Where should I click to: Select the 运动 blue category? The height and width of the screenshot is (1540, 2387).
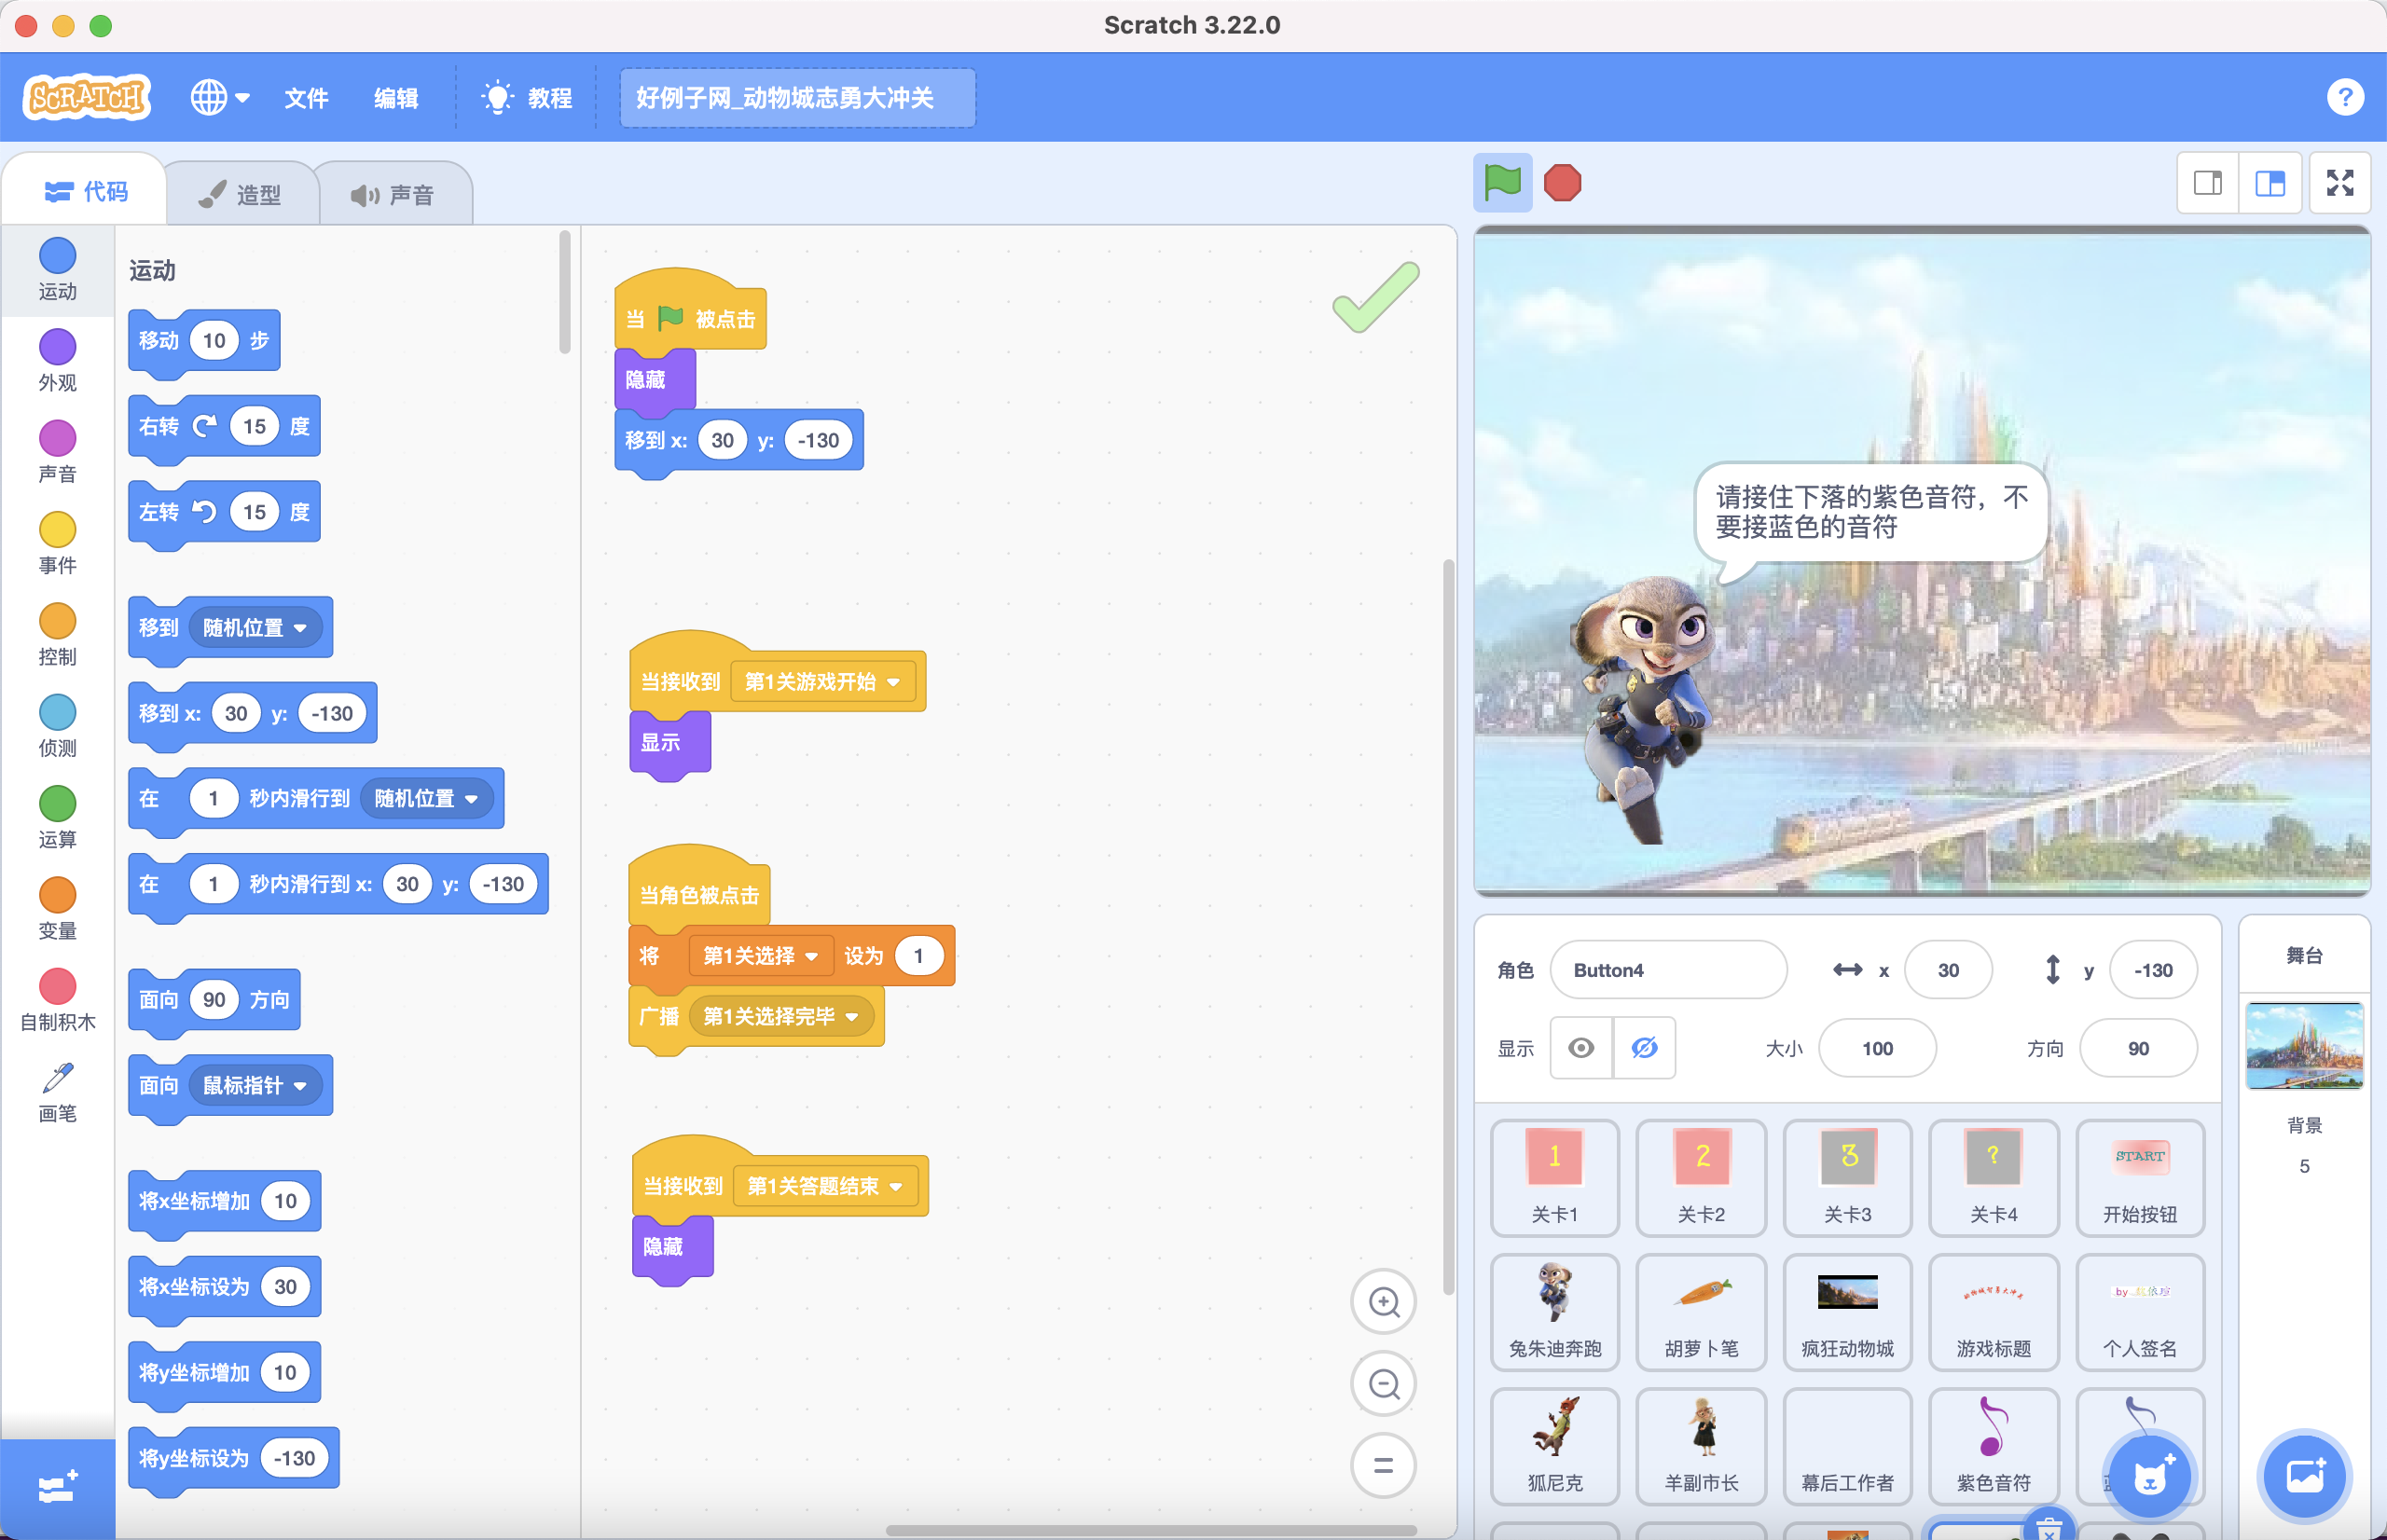57,269
